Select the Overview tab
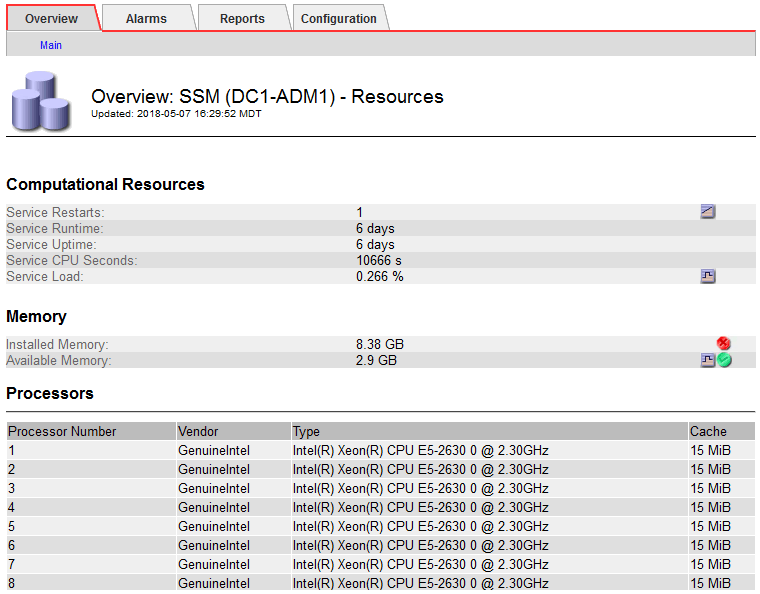This screenshot has height=594, width=760. [51, 18]
